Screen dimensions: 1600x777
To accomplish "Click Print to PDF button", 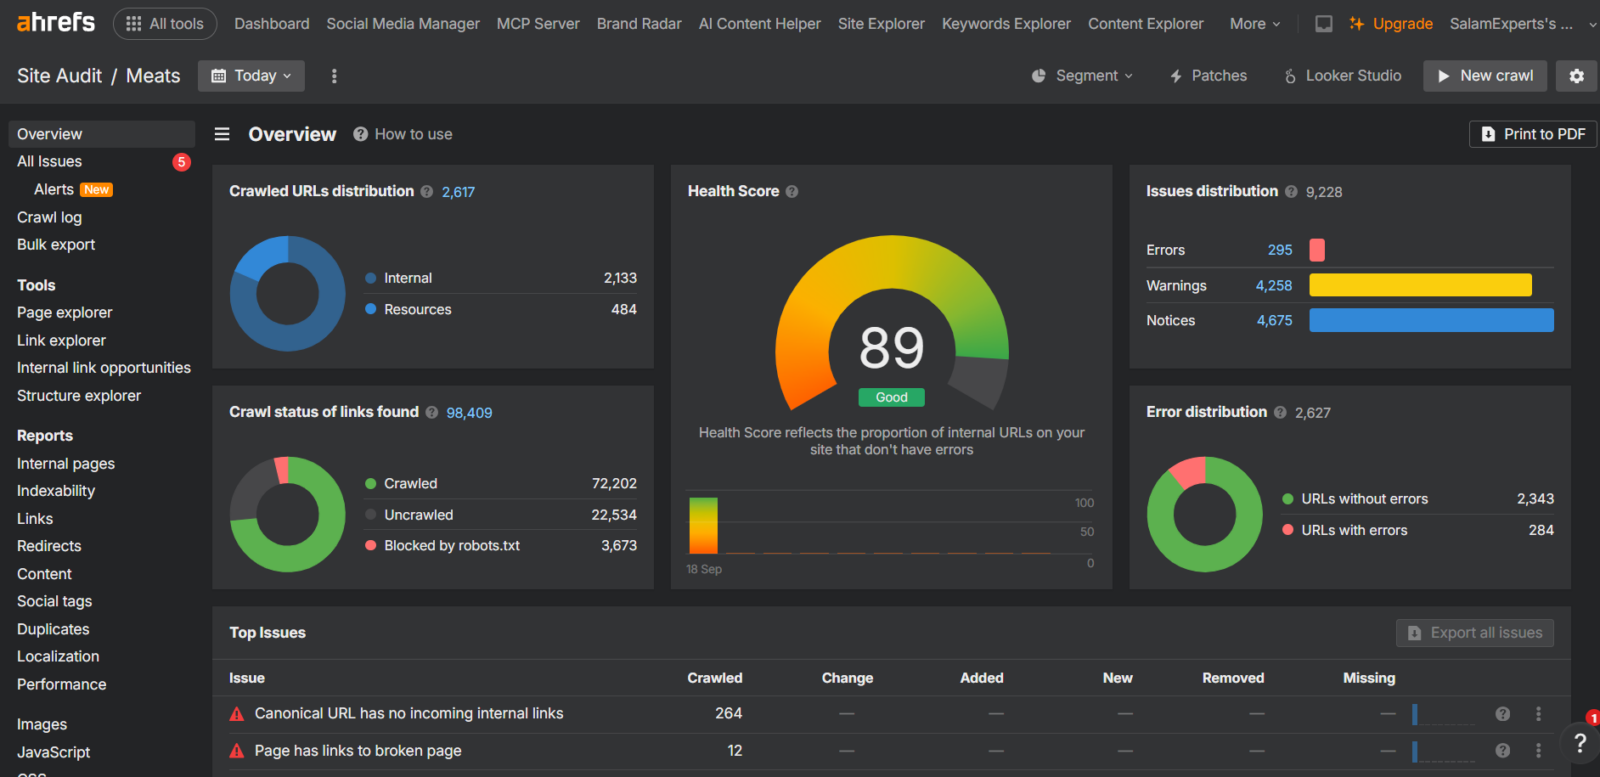I will coord(1532,134).
